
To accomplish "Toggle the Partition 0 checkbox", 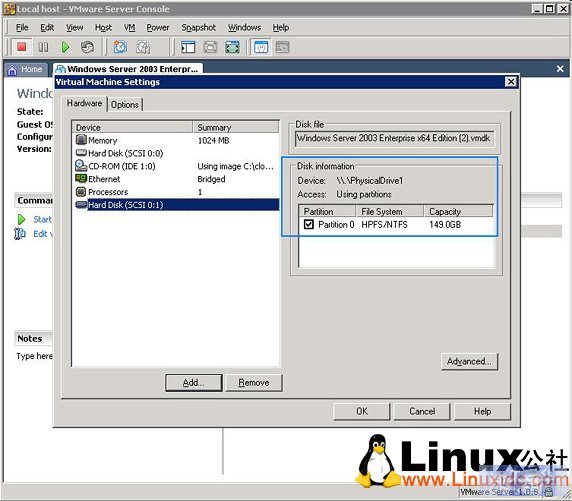I will pyautogui.click(x=309, y=224).
